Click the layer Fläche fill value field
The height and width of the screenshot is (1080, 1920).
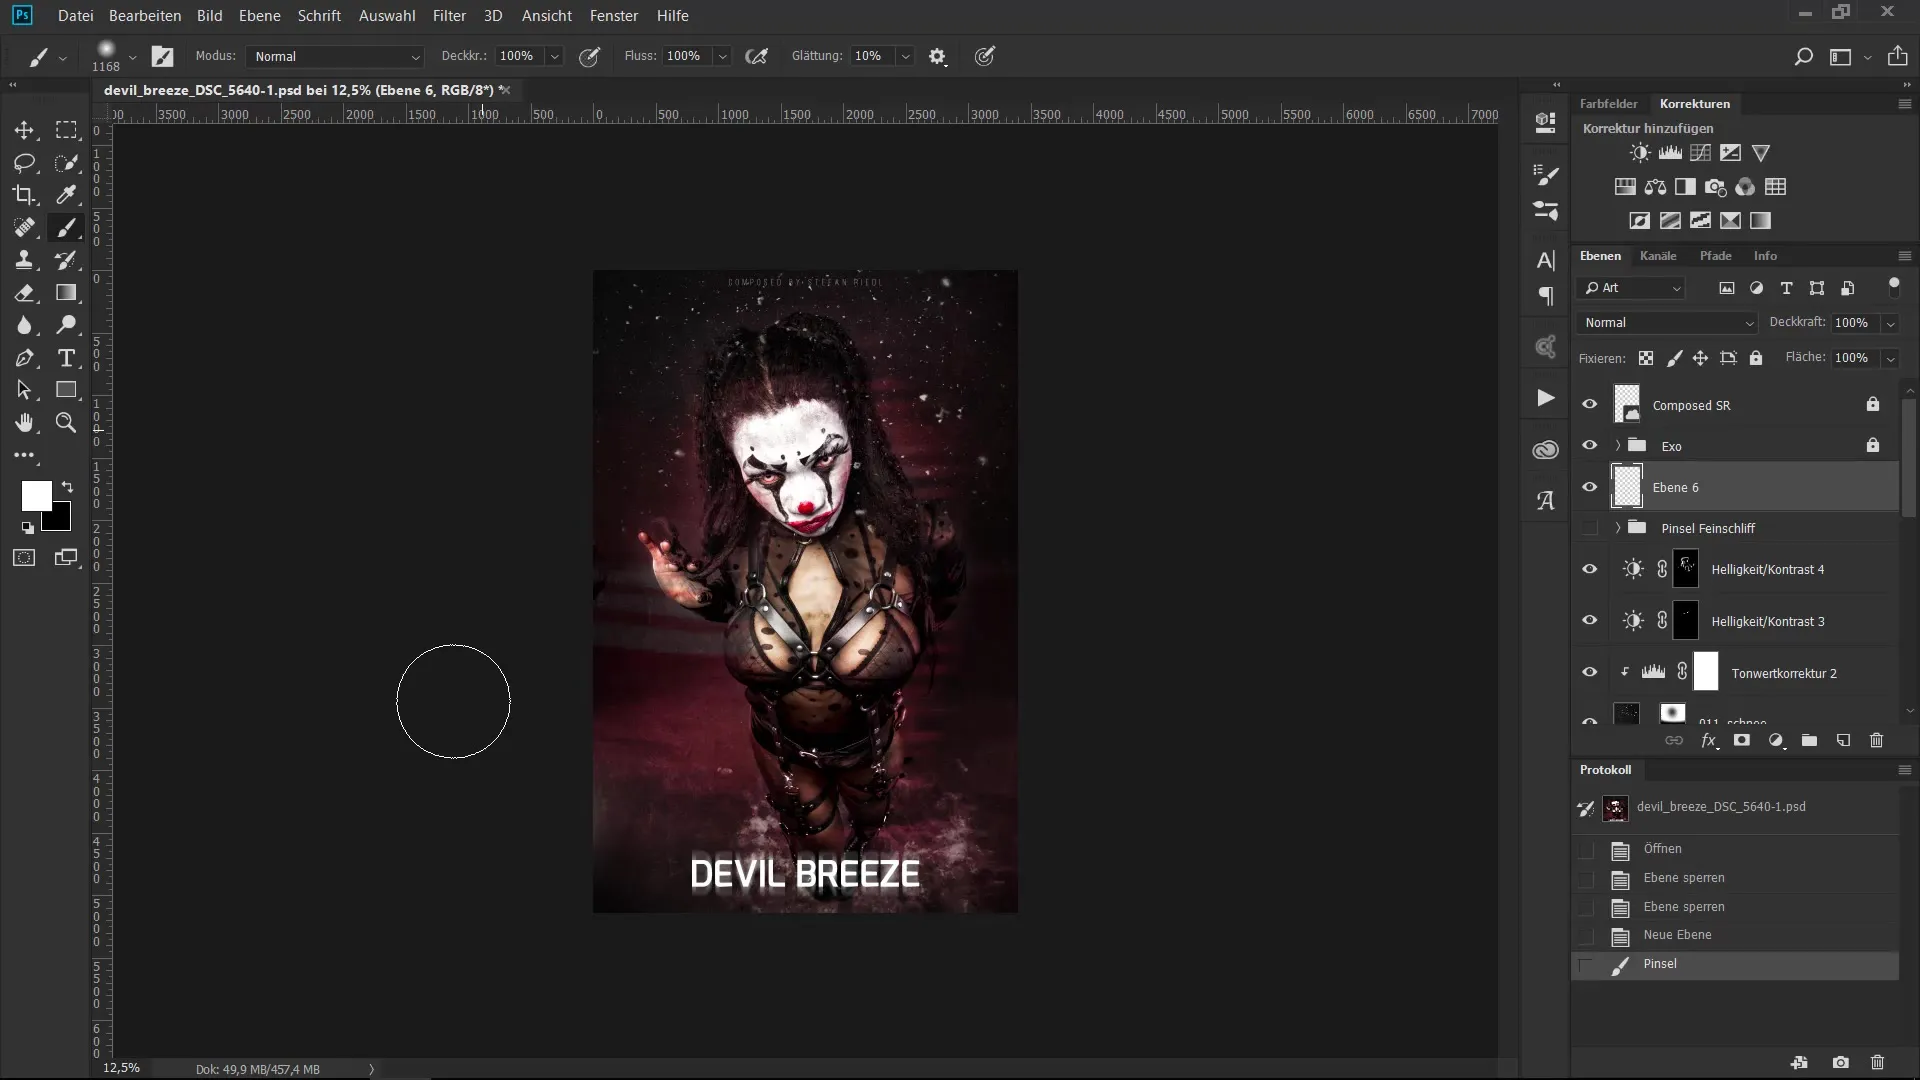click(1855, 358)
